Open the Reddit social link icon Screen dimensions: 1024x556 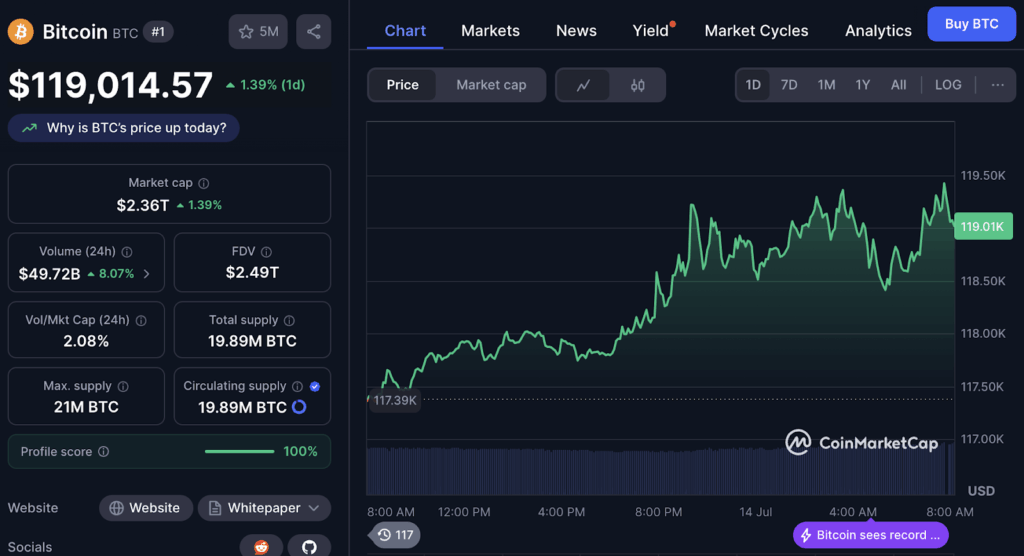pos(261,546)
